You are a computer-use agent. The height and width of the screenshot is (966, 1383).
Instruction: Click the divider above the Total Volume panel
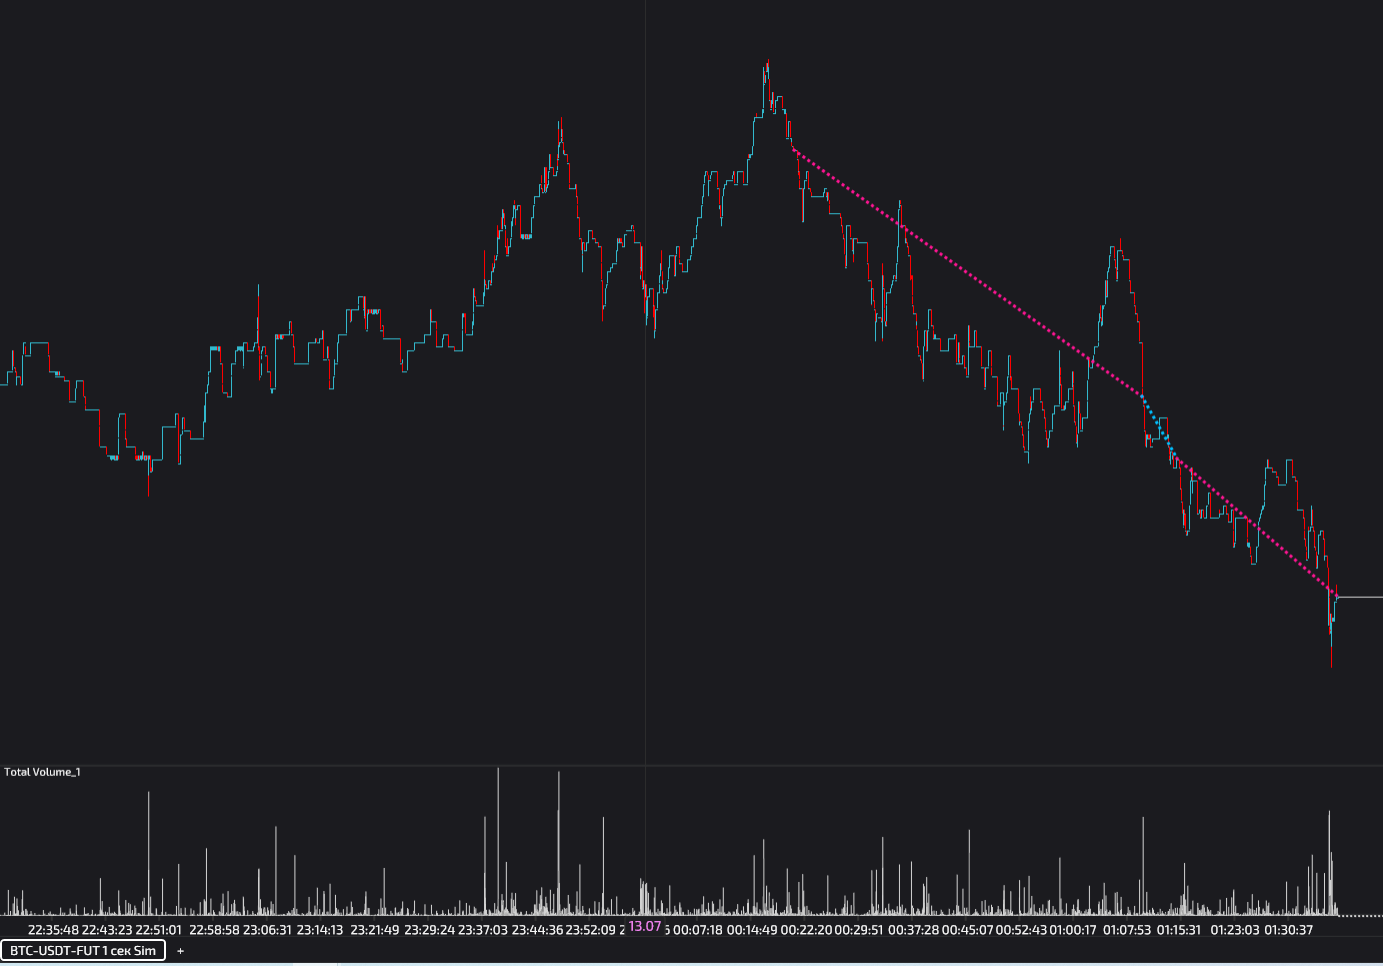[x=691, y=766]
